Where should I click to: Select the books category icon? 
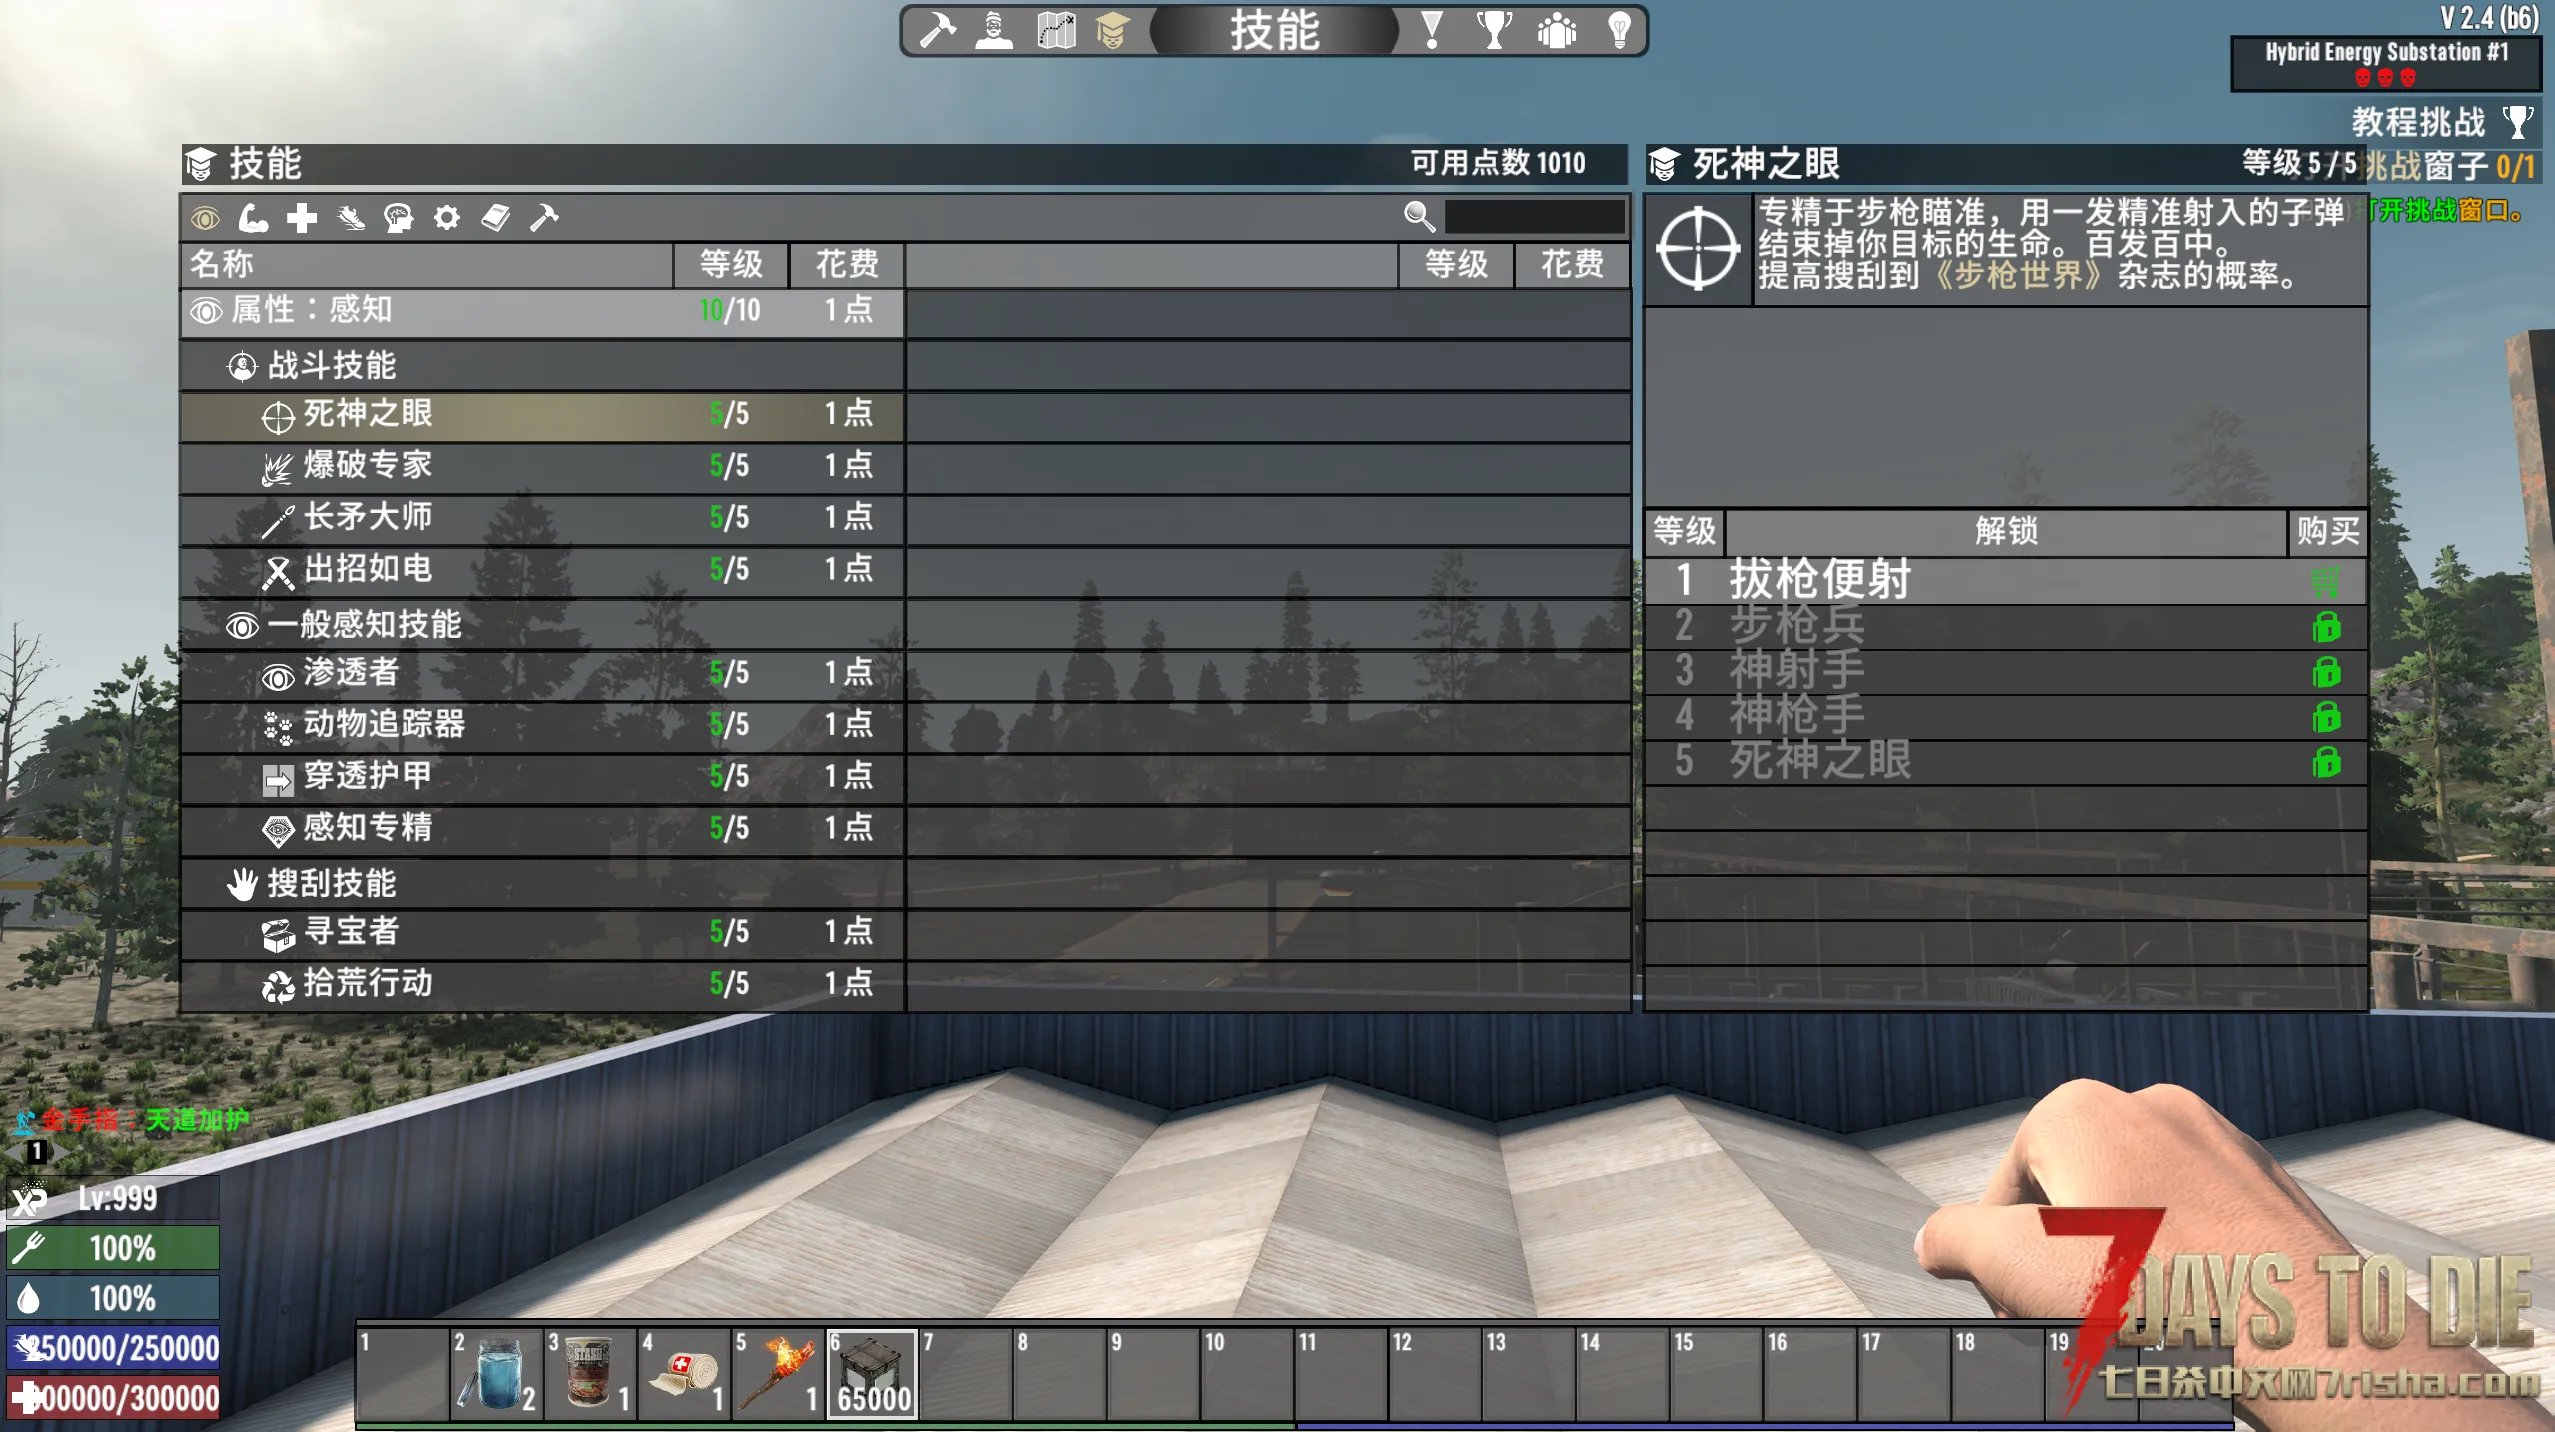[x=495, y=217]
